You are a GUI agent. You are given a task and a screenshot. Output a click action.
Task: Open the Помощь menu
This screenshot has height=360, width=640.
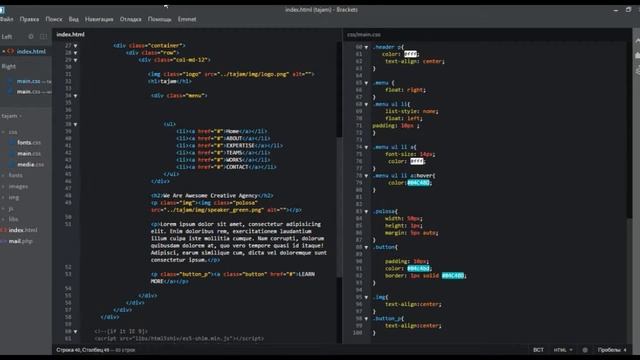click(160, 19)
